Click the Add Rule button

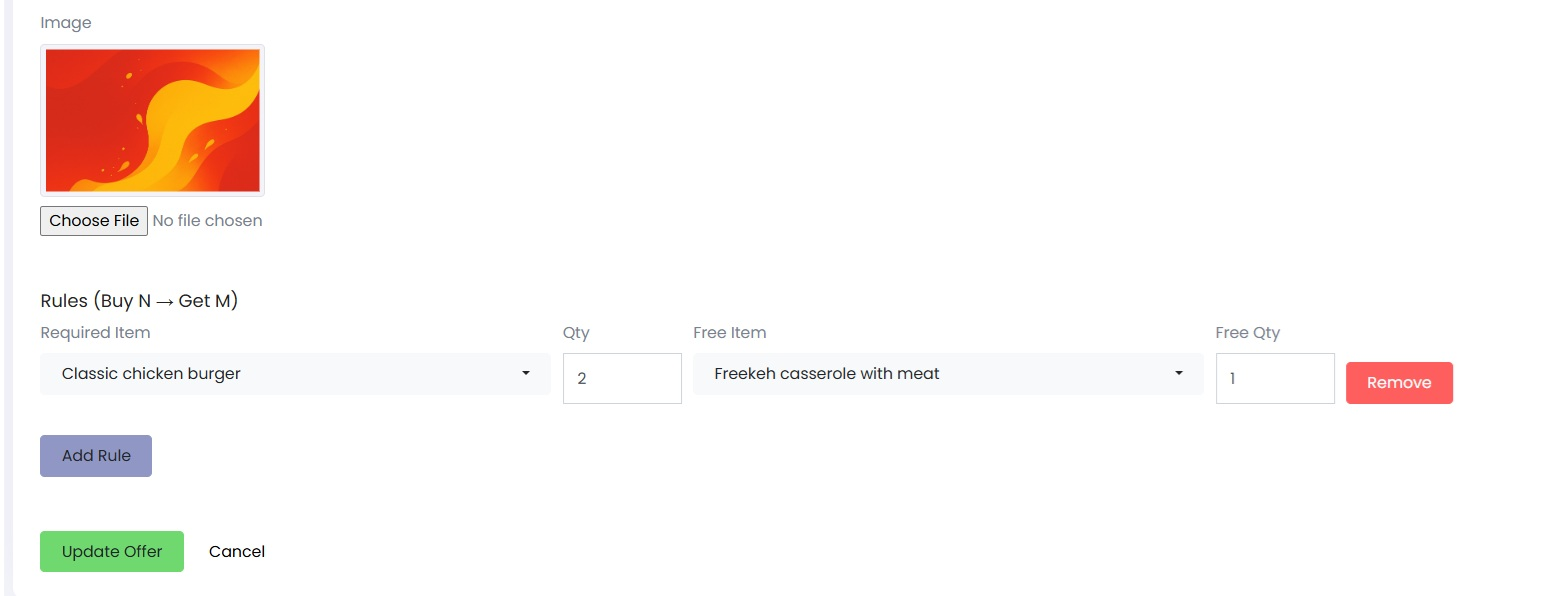pyautogui.click(x=96, y=456)
